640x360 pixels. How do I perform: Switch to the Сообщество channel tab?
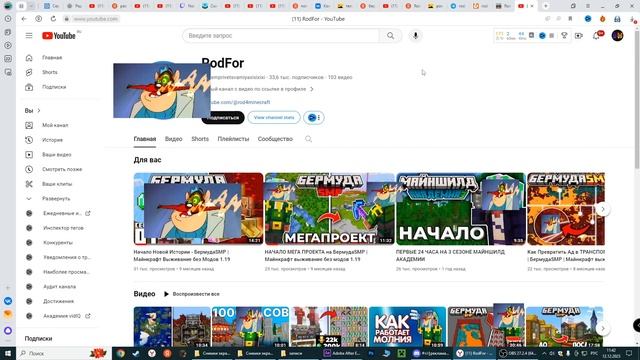coord(275,139)
